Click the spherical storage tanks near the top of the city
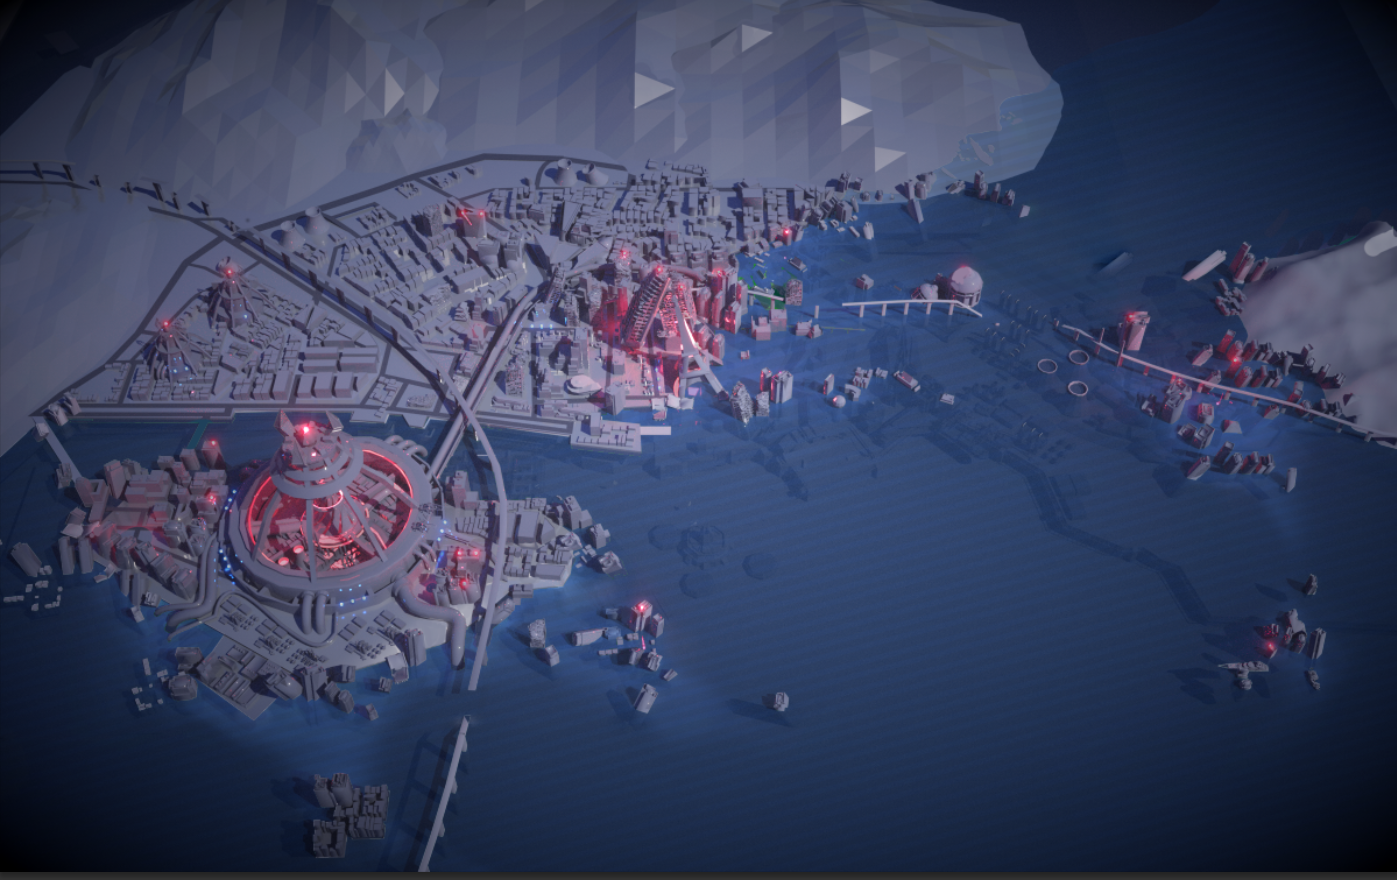Screen dimensions: 1397x880 pos(580,175)
